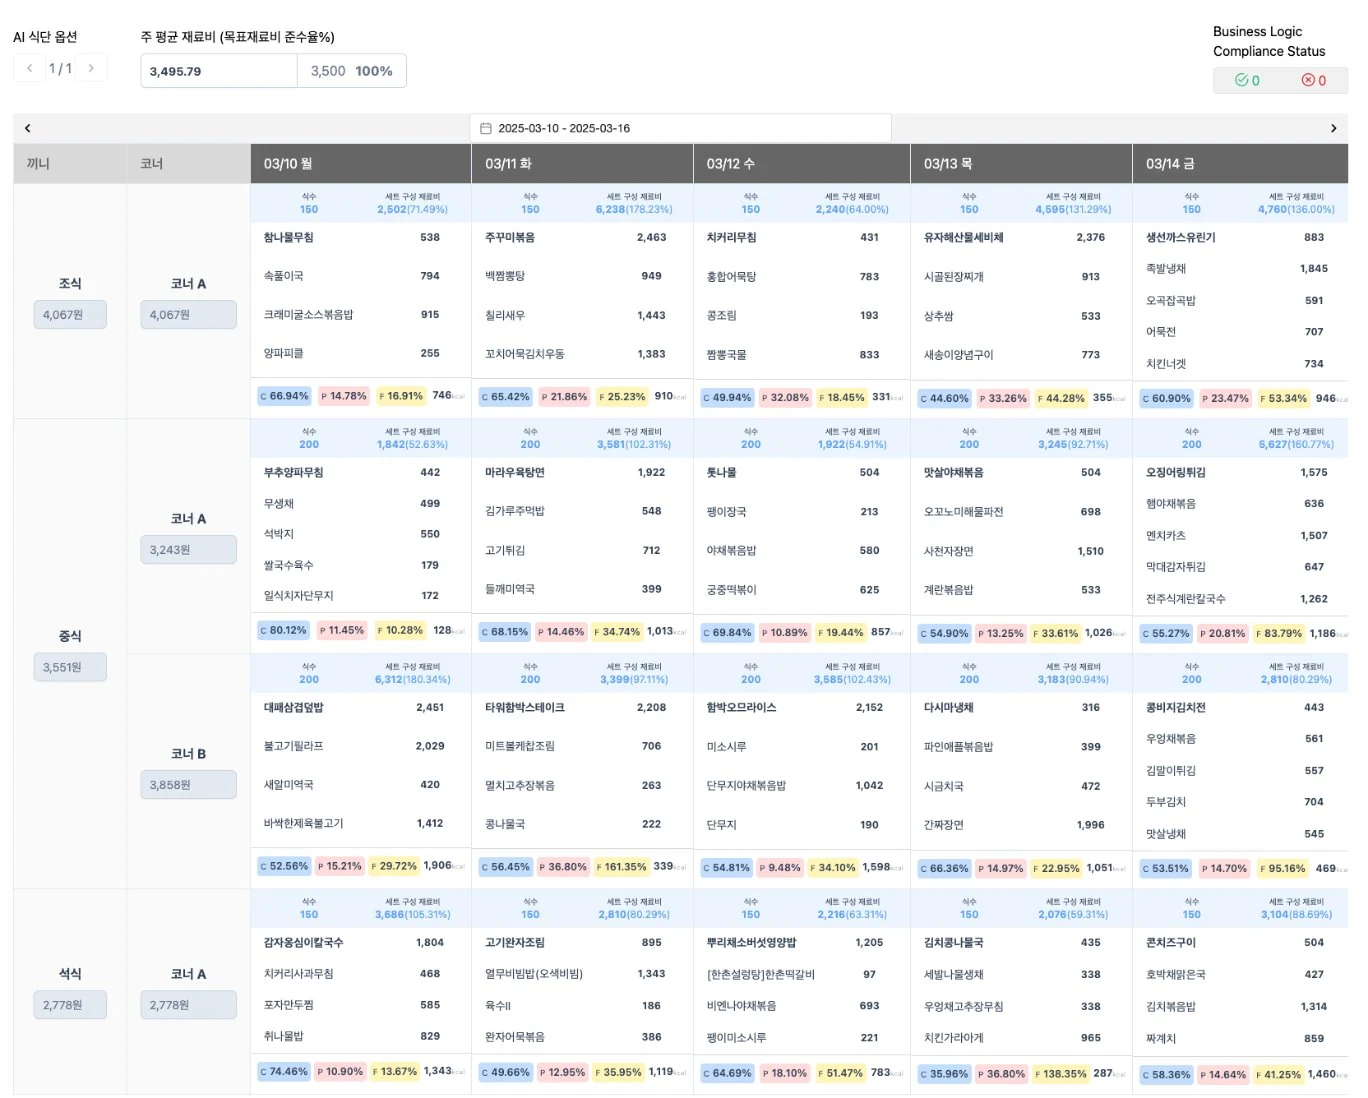Select the 뿌리채소버섯영양밥 menu item
The width and height of the screenshot is (1368, 1098).
[751, 942]
